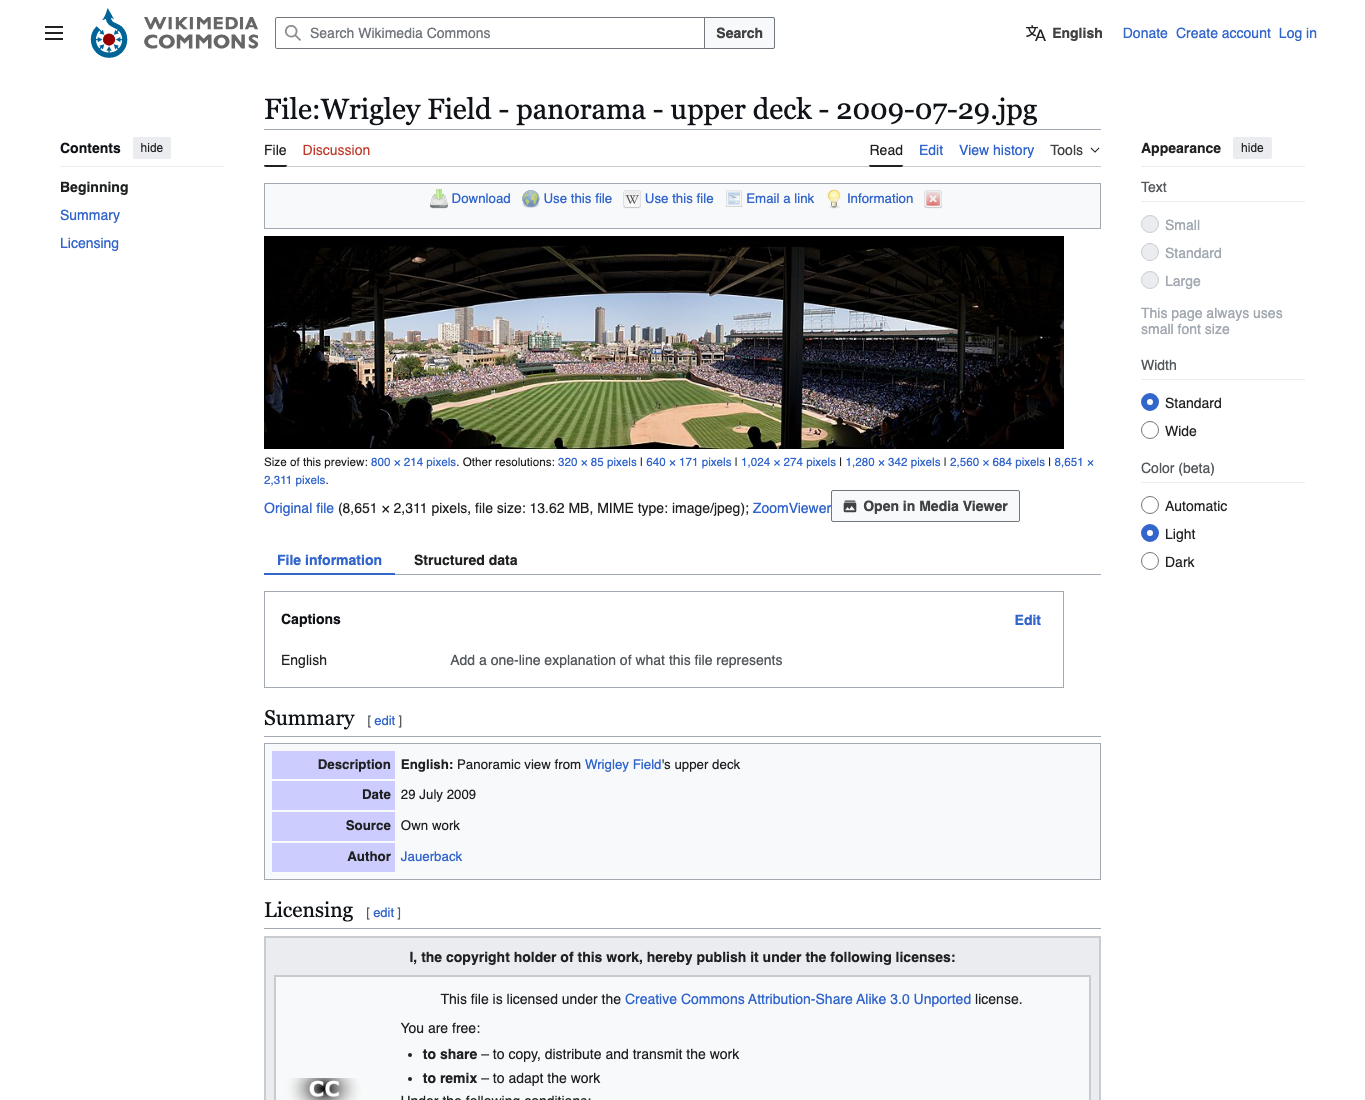Open the Edit tab
Screen dimensions: 1365x1100
tap(931, 150)
